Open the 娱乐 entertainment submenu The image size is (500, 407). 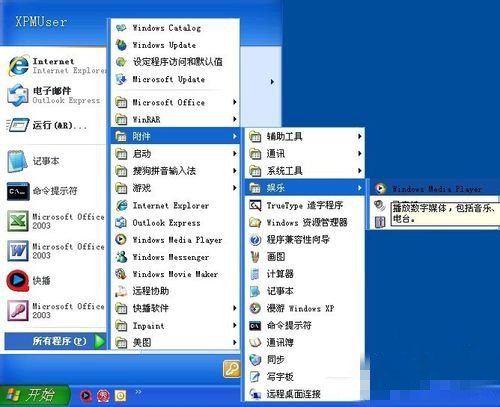click(305, 188)
